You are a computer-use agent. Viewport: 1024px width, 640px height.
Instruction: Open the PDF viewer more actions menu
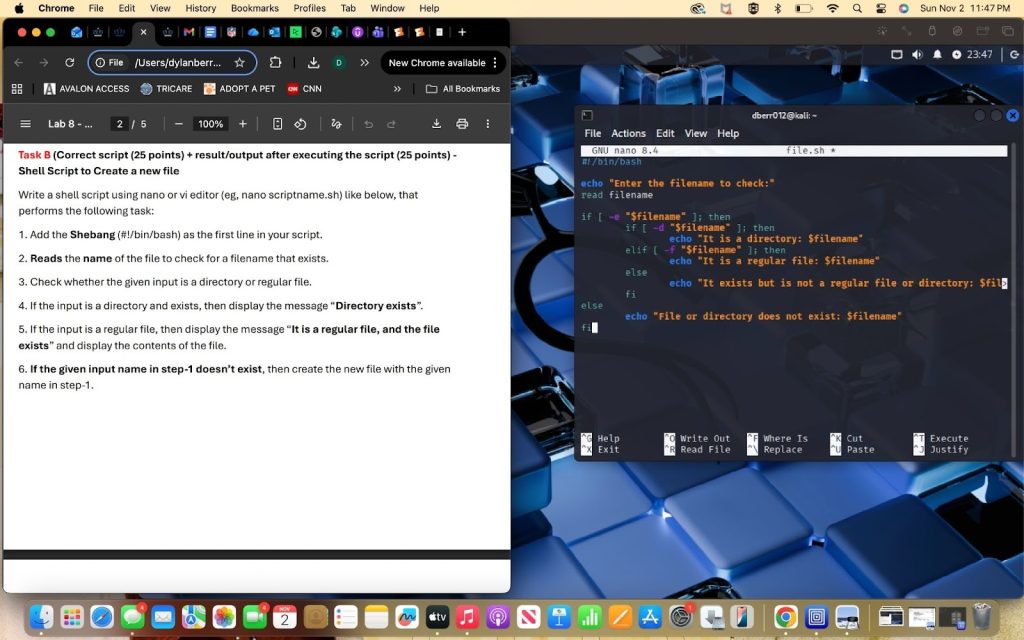click(488, 124)
